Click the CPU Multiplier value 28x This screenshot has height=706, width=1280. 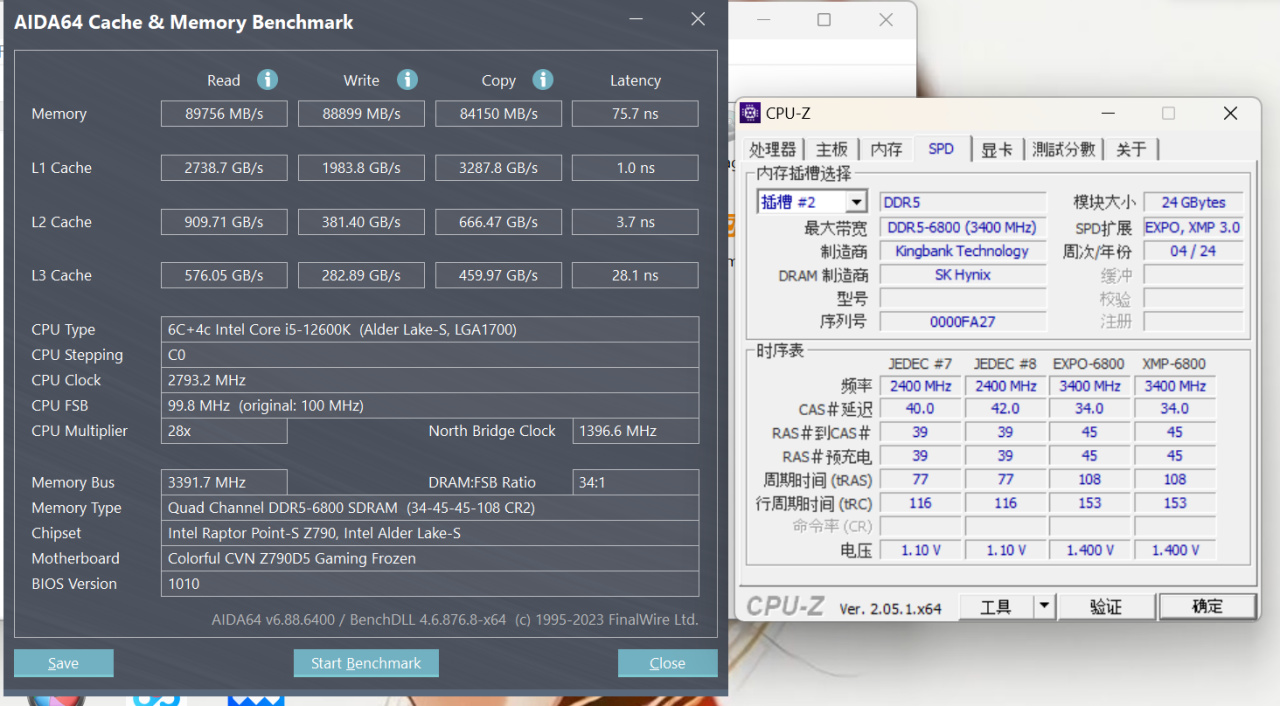click(224, 431)
